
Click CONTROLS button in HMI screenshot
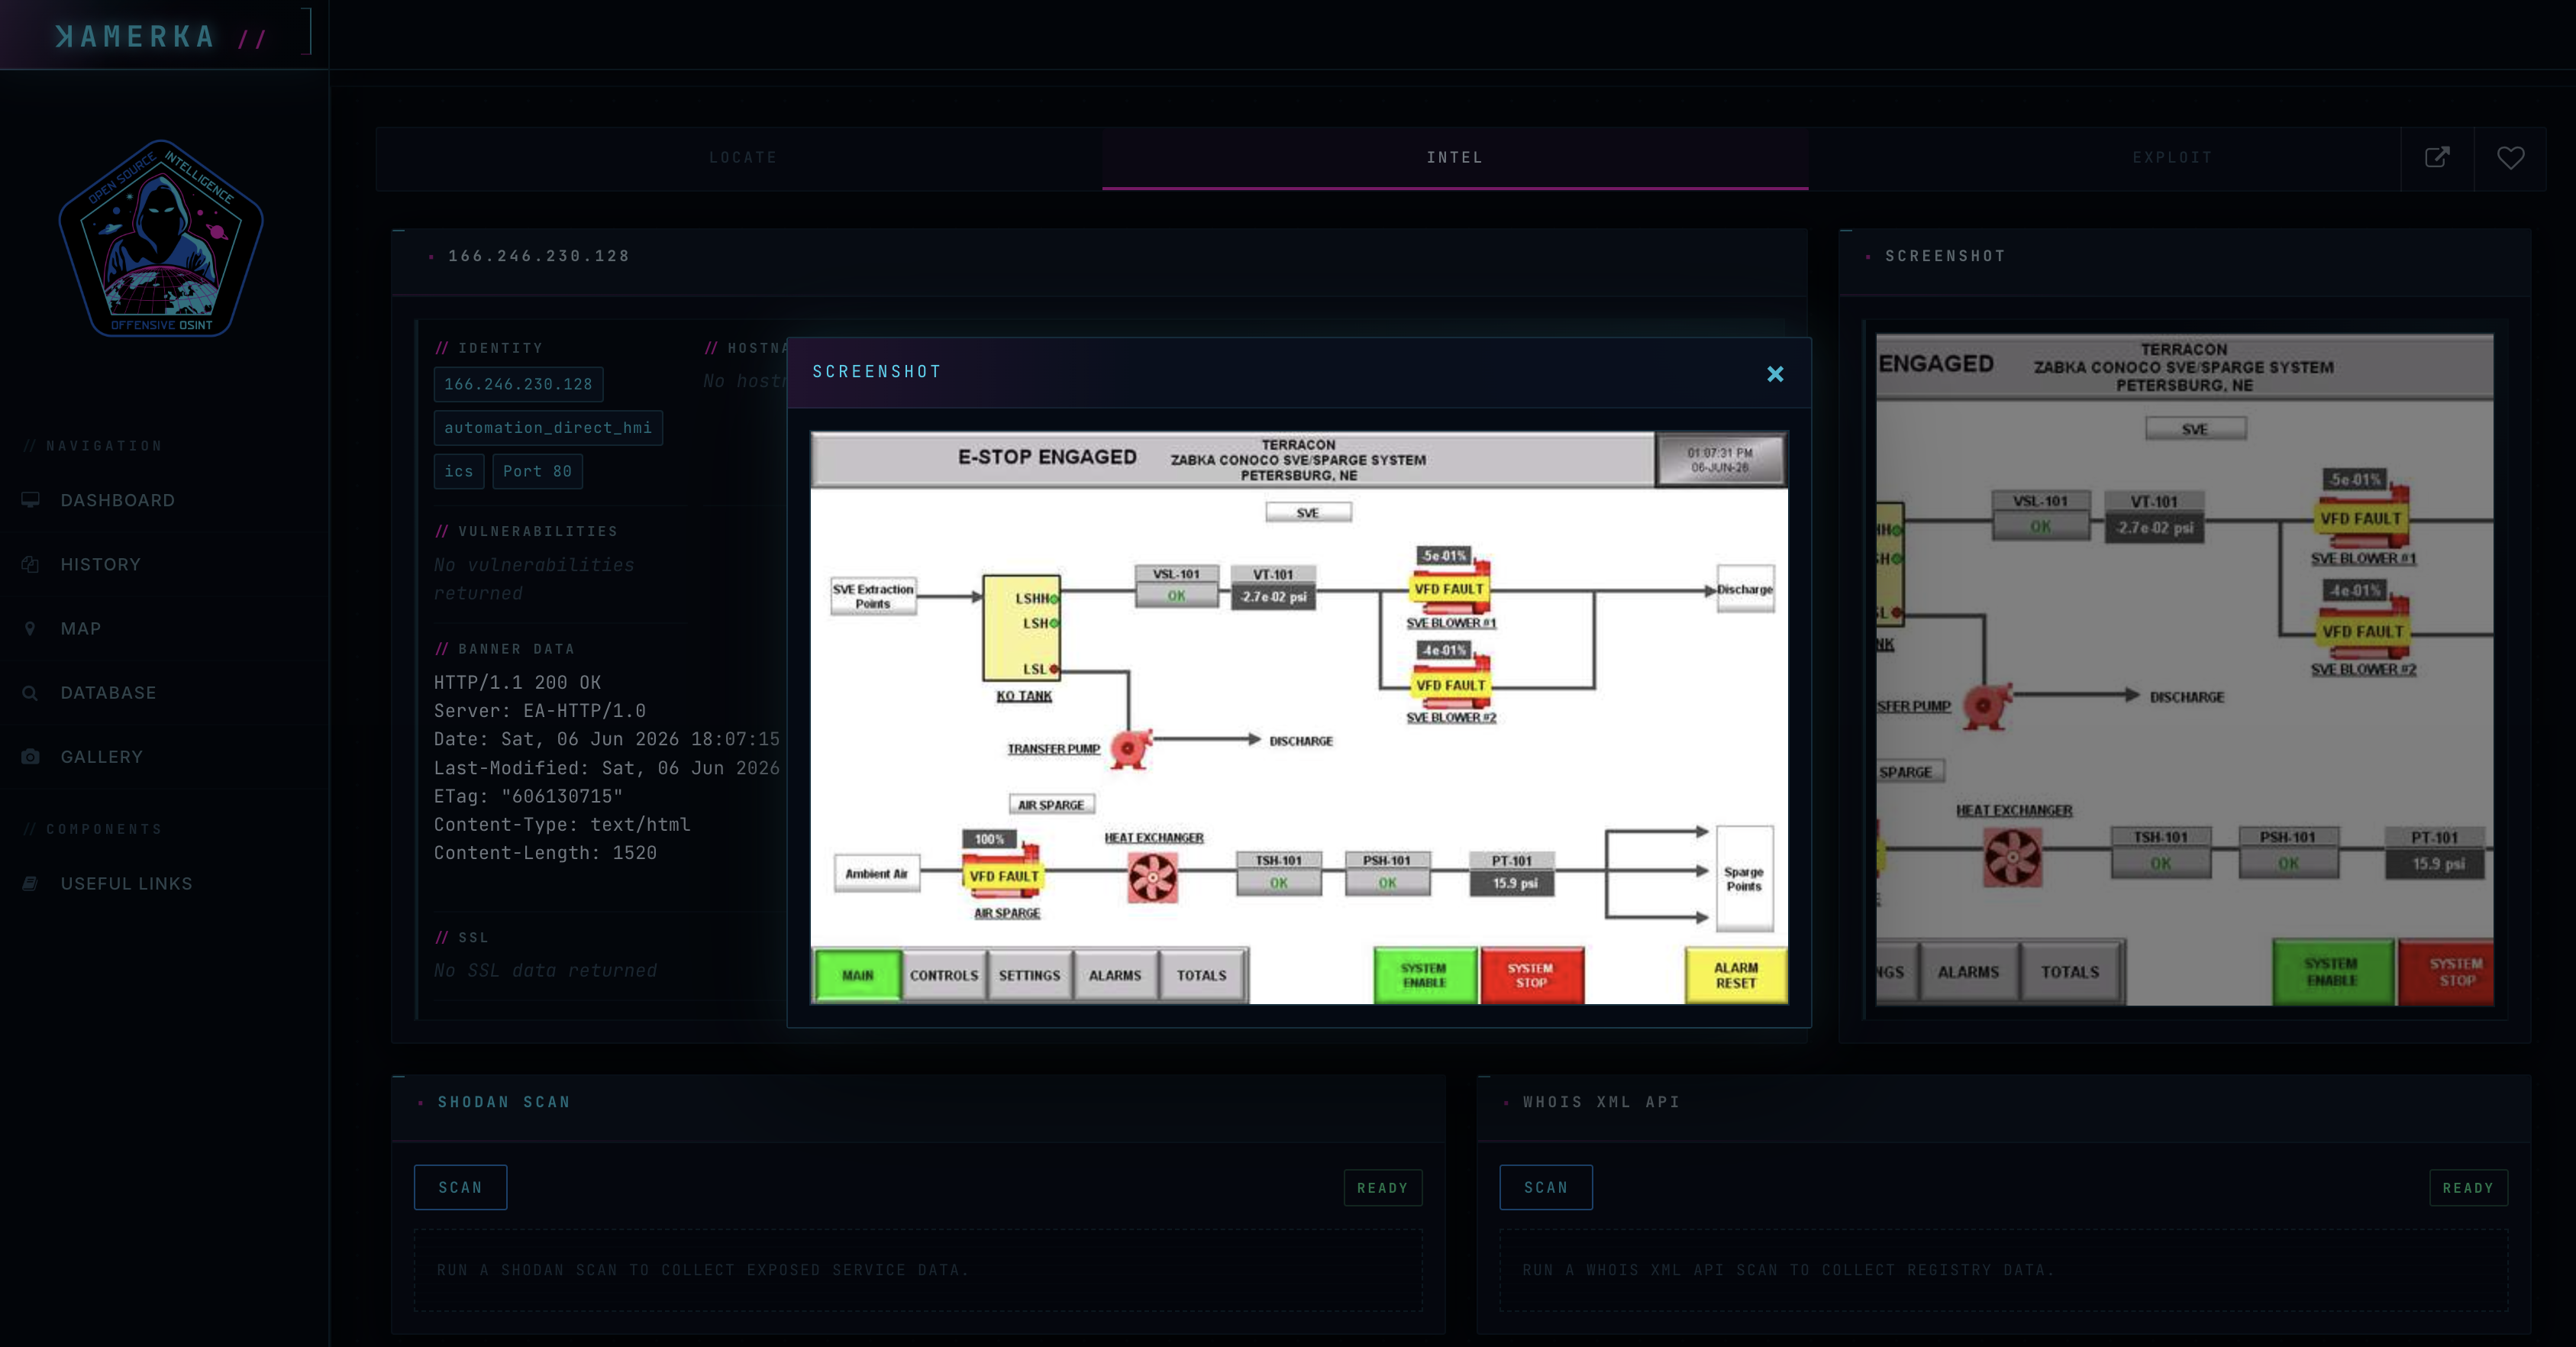(x=943, y=975)
